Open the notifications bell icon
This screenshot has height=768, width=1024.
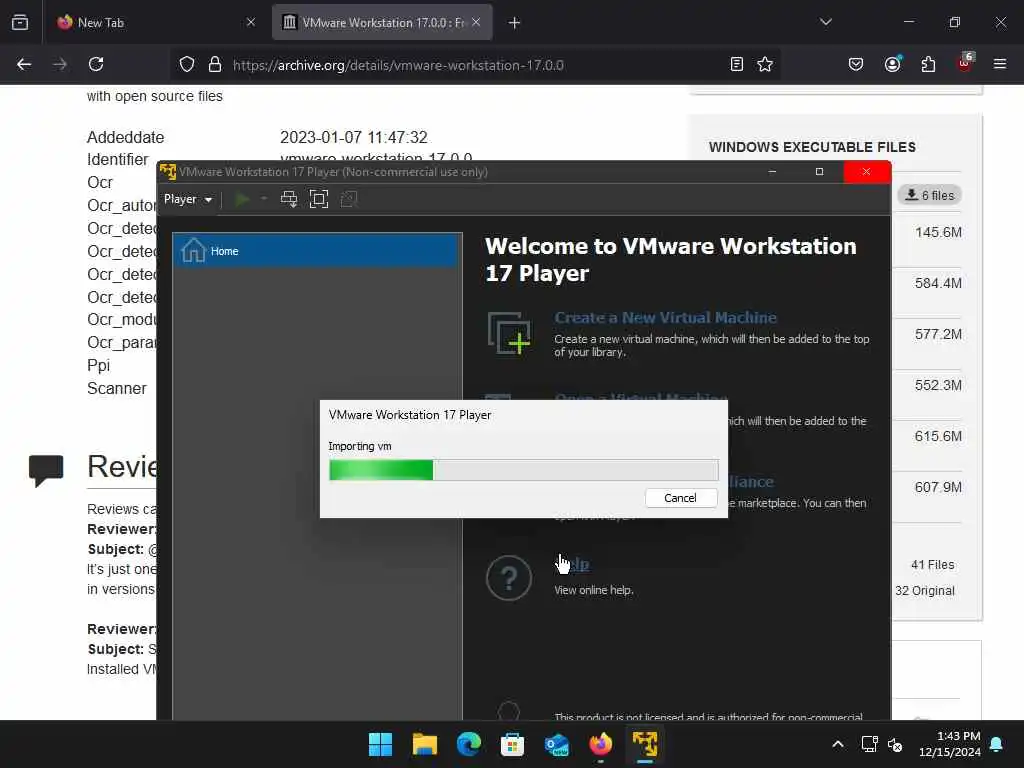(997, 744)
